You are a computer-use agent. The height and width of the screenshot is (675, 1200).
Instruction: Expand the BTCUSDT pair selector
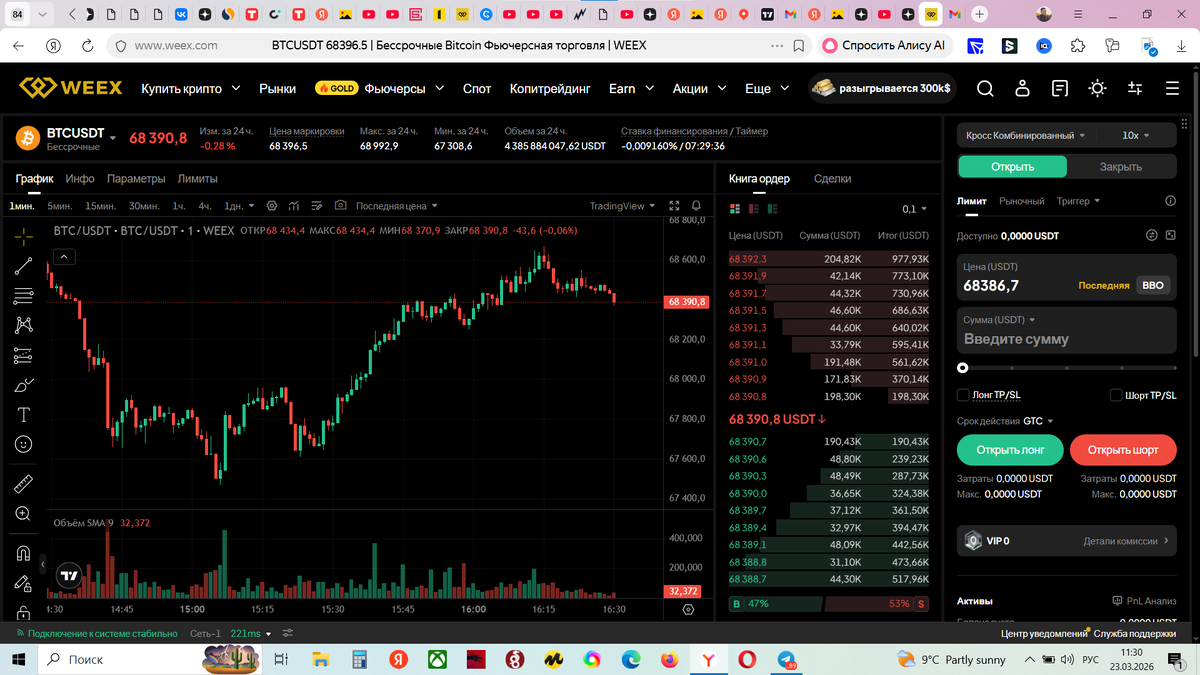coord(113,137)
